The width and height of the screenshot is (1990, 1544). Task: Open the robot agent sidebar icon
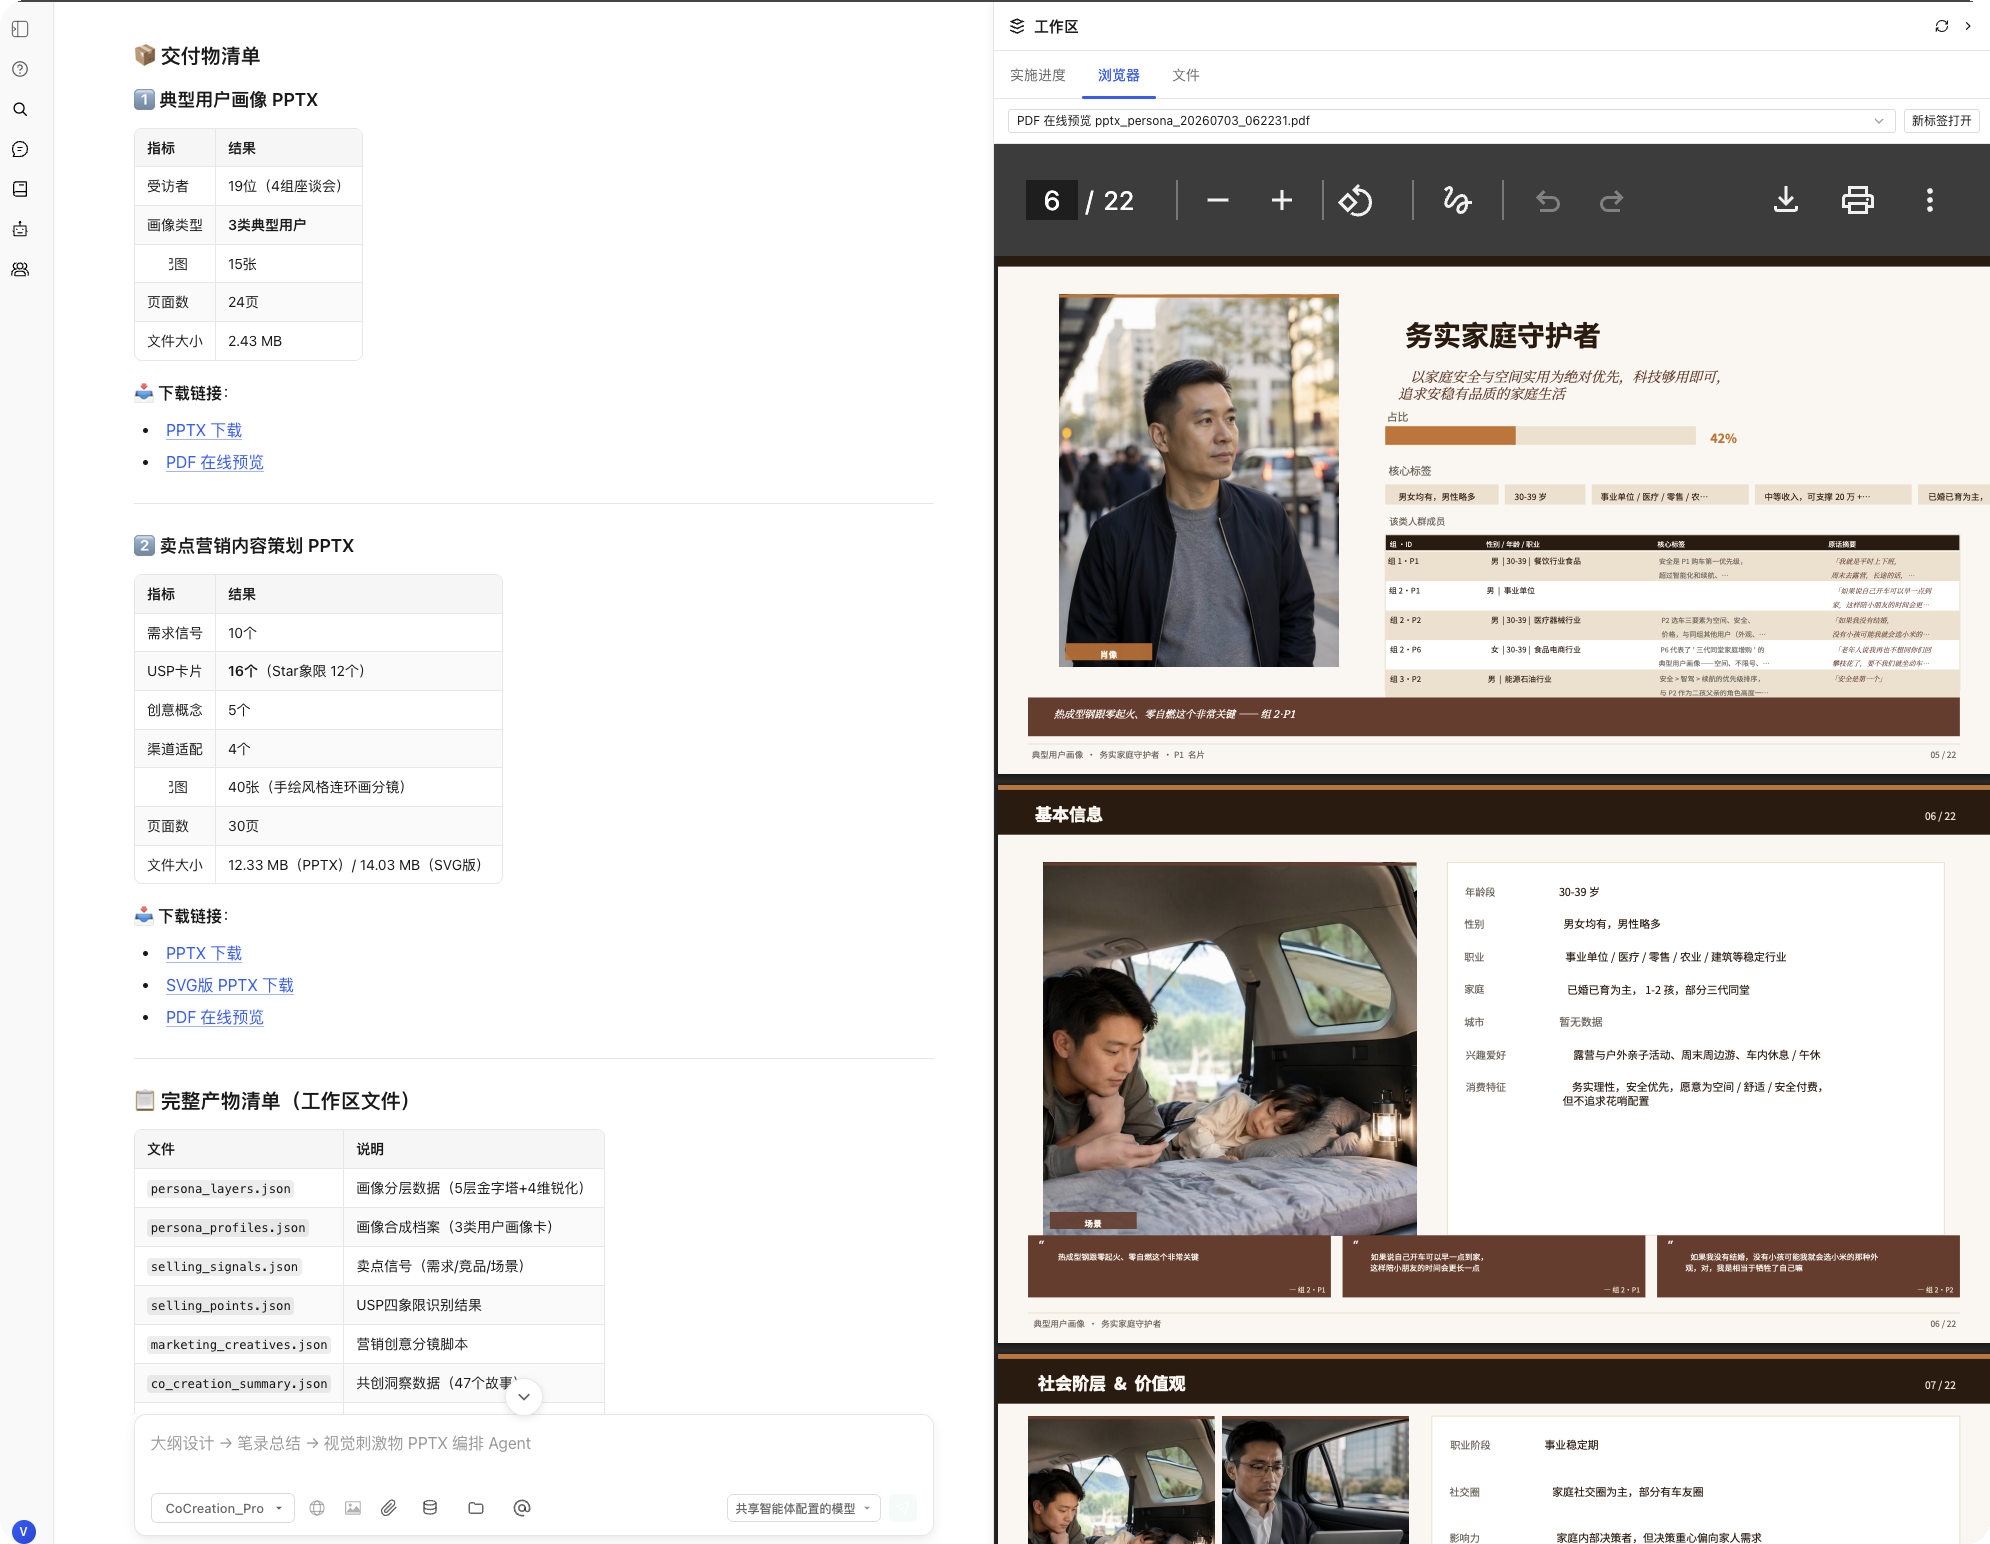click(x=20, y=229)
